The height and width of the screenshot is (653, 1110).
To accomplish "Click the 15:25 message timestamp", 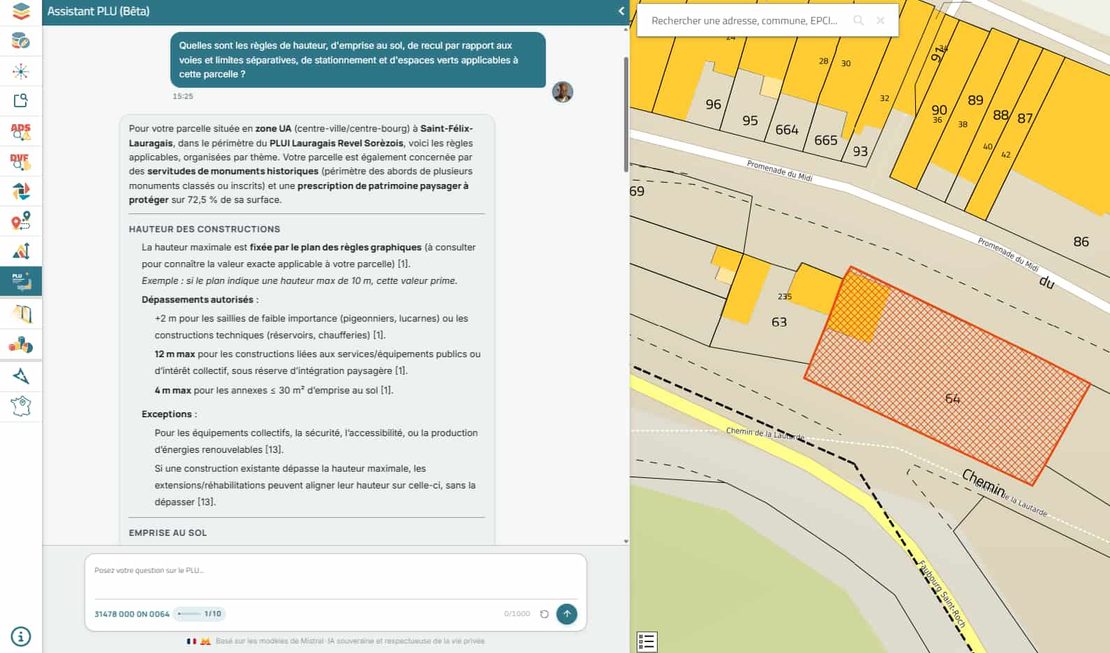I will (183, 96).
